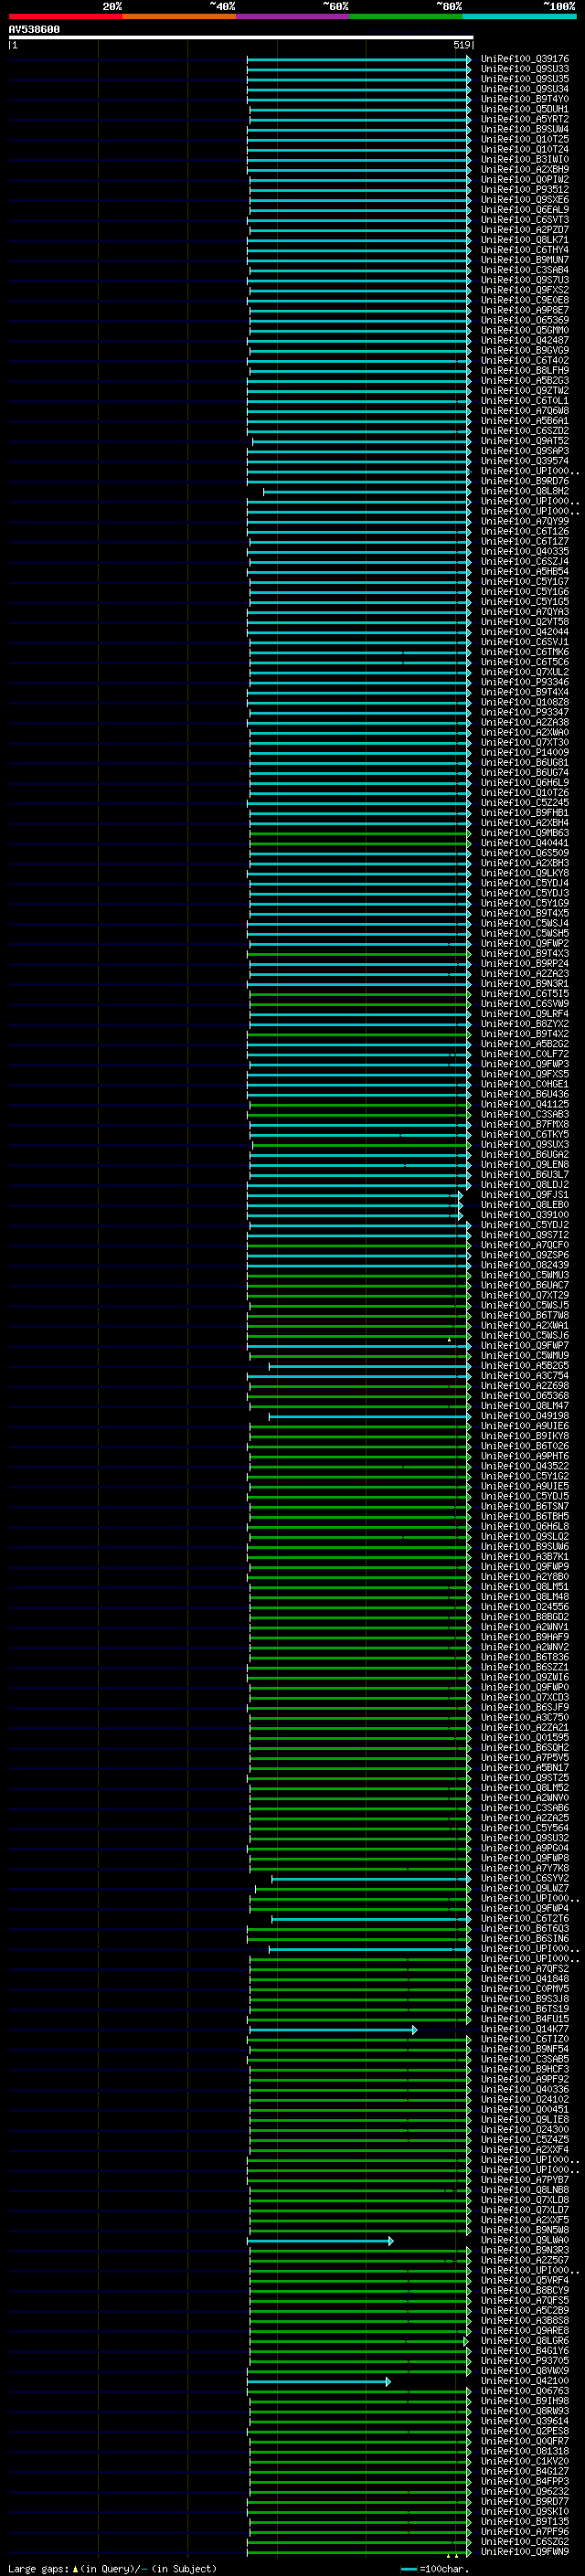The height and width of the screenshot is (2576, 585).
Task: Click the green ~80% identity legend segment
Action: pyautogui.click(x=406, y=16)
